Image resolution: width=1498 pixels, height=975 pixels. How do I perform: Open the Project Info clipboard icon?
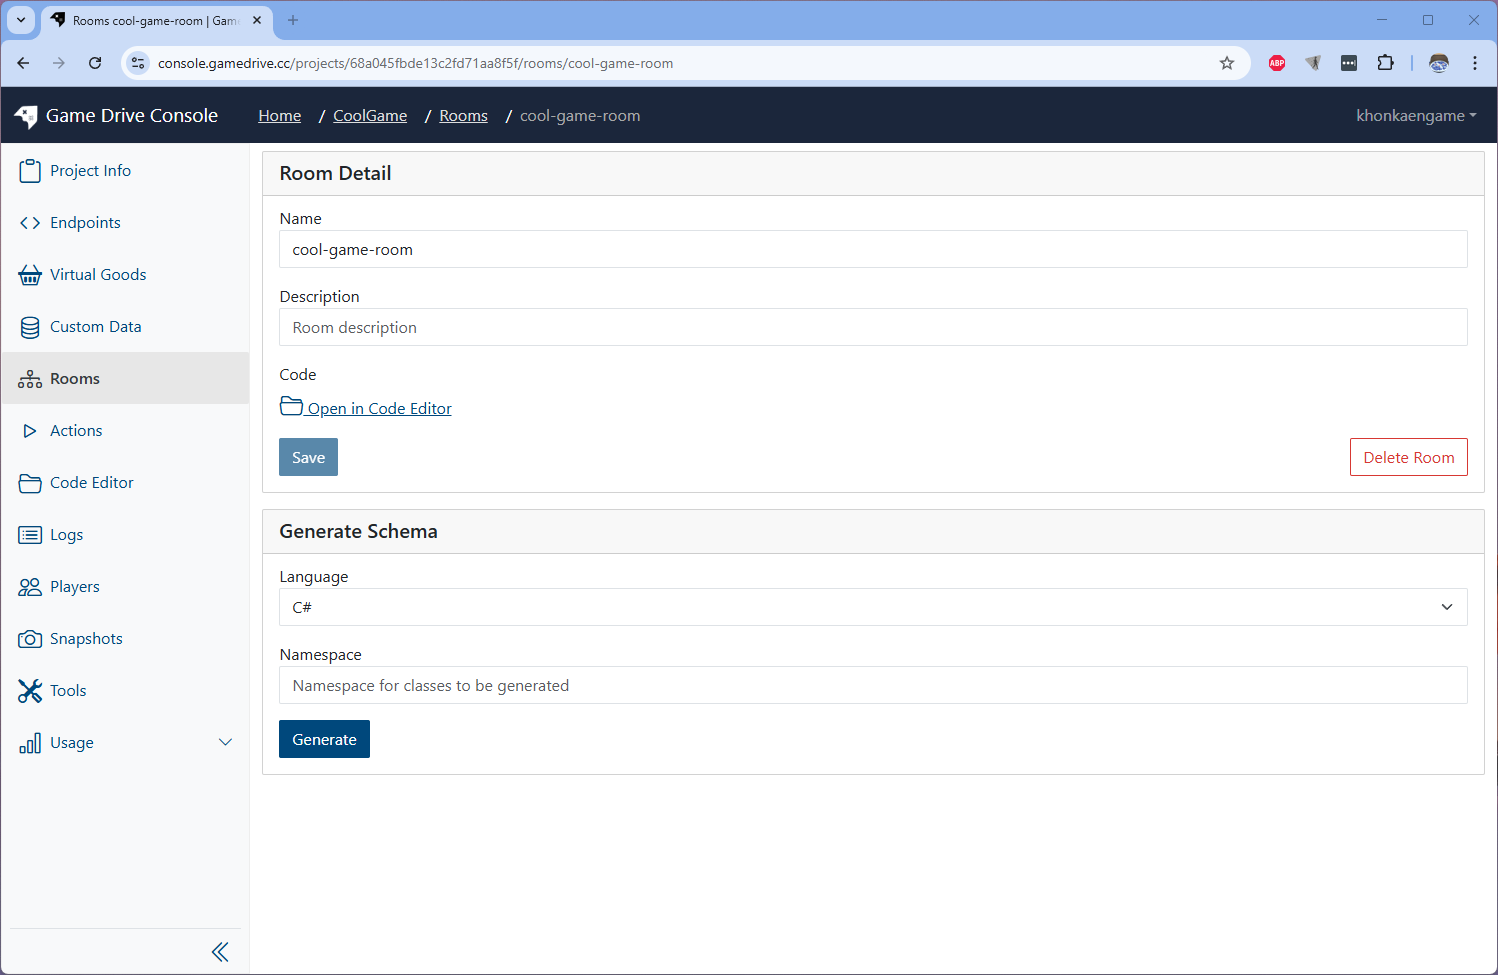pyautogui.click(x=30, y=171)
